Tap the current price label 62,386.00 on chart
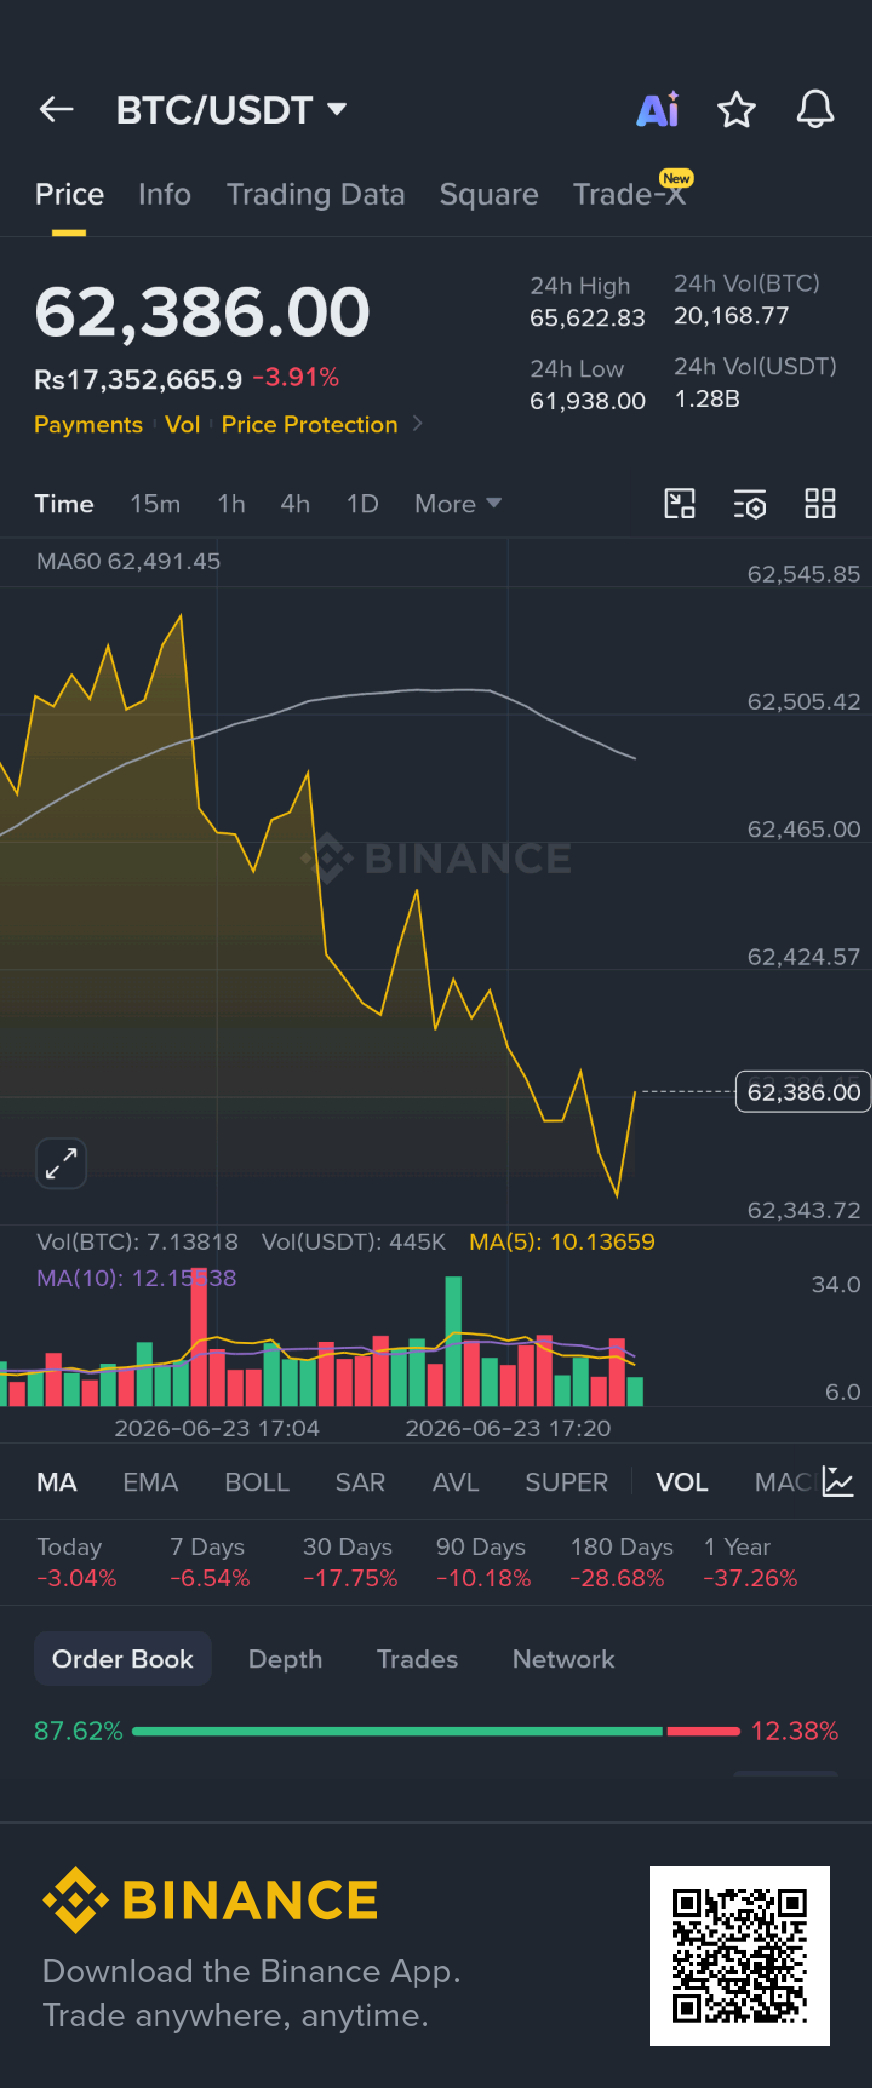872x2088 pixels. click(803, 1092)
